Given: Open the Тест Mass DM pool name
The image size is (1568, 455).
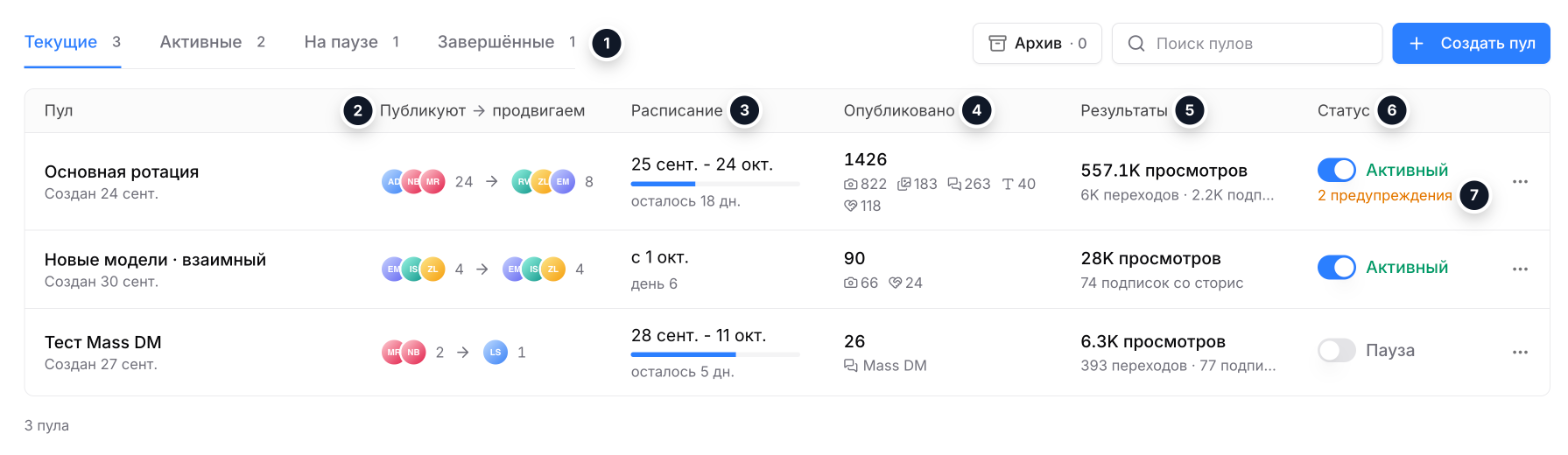Looking at the screenshot, I should 103,342.
